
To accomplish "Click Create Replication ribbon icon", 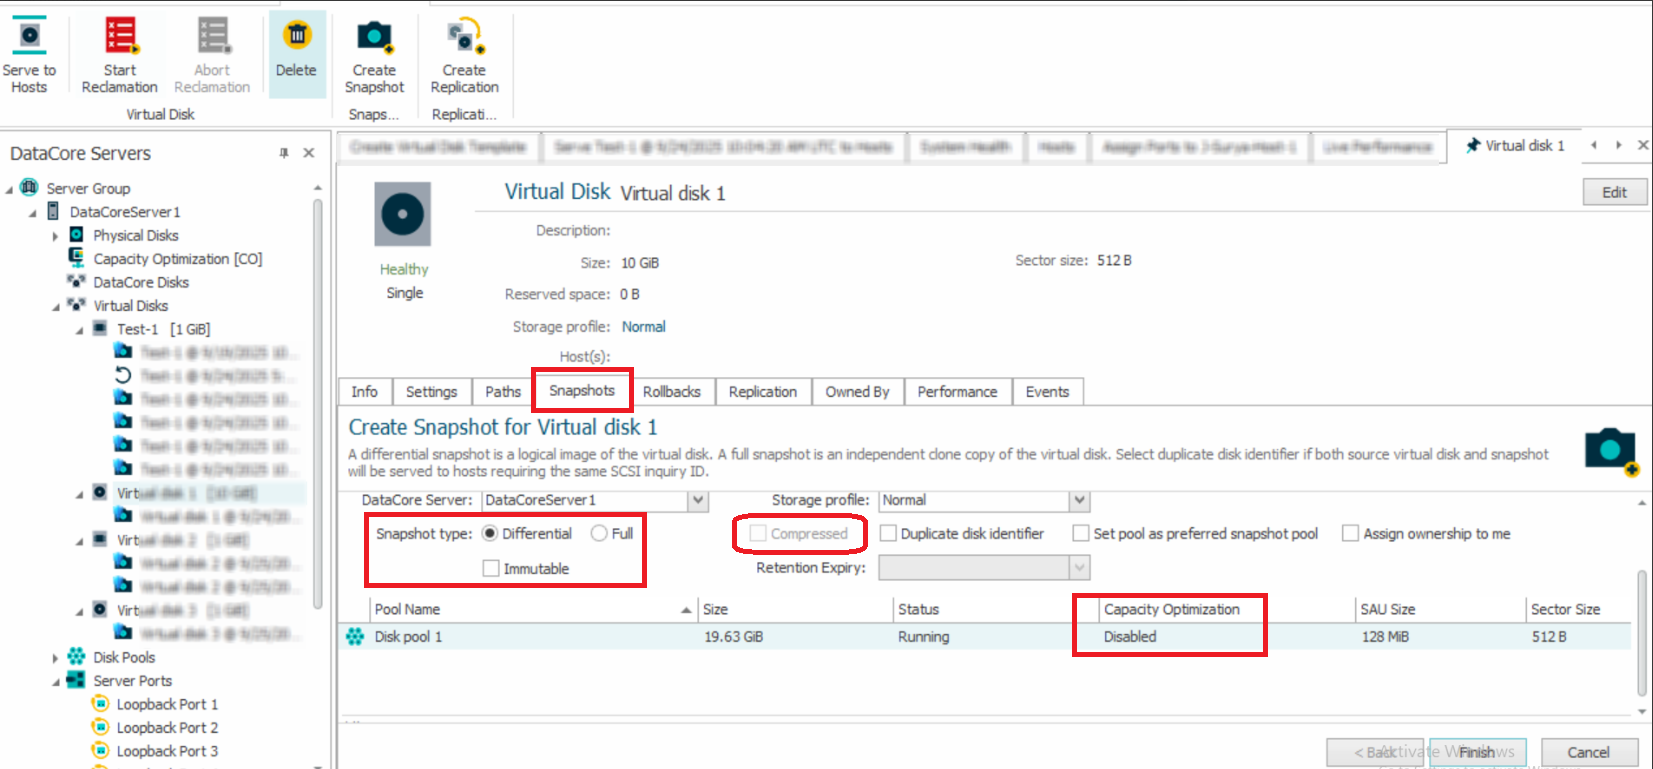I will (464, 37).
